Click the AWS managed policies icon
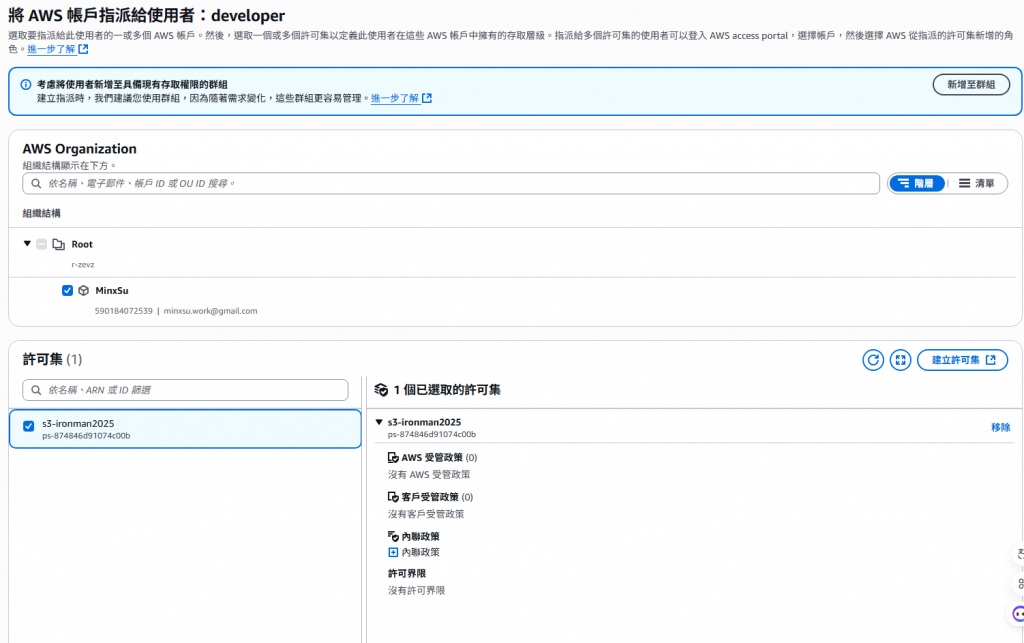 393,458
